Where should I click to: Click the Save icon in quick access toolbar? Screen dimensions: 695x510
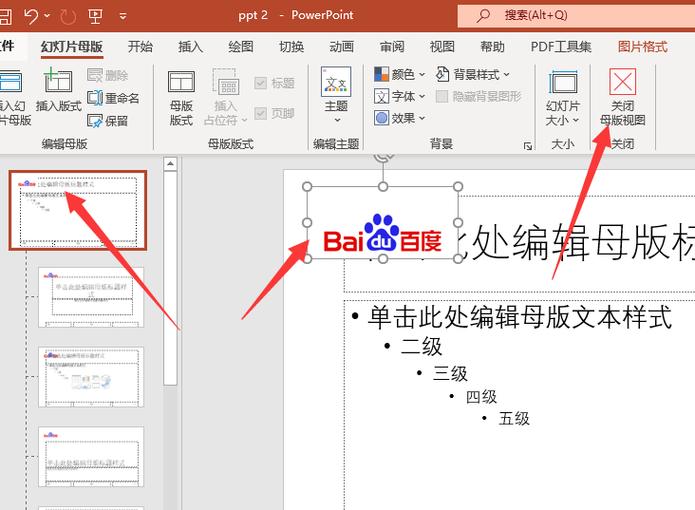coord(4,16)
